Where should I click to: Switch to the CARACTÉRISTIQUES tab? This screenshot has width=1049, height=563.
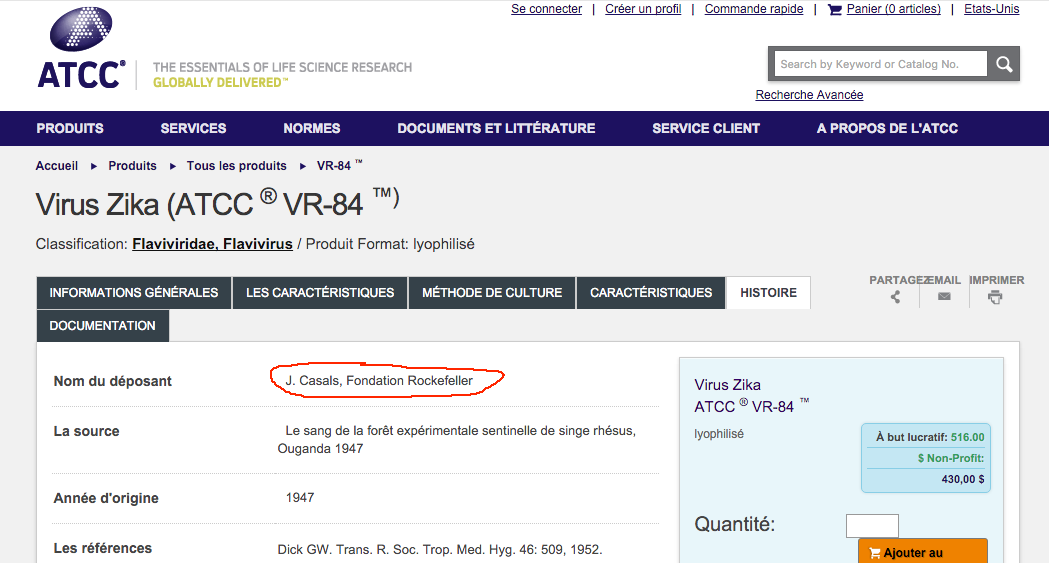click(x=651, y=293)
